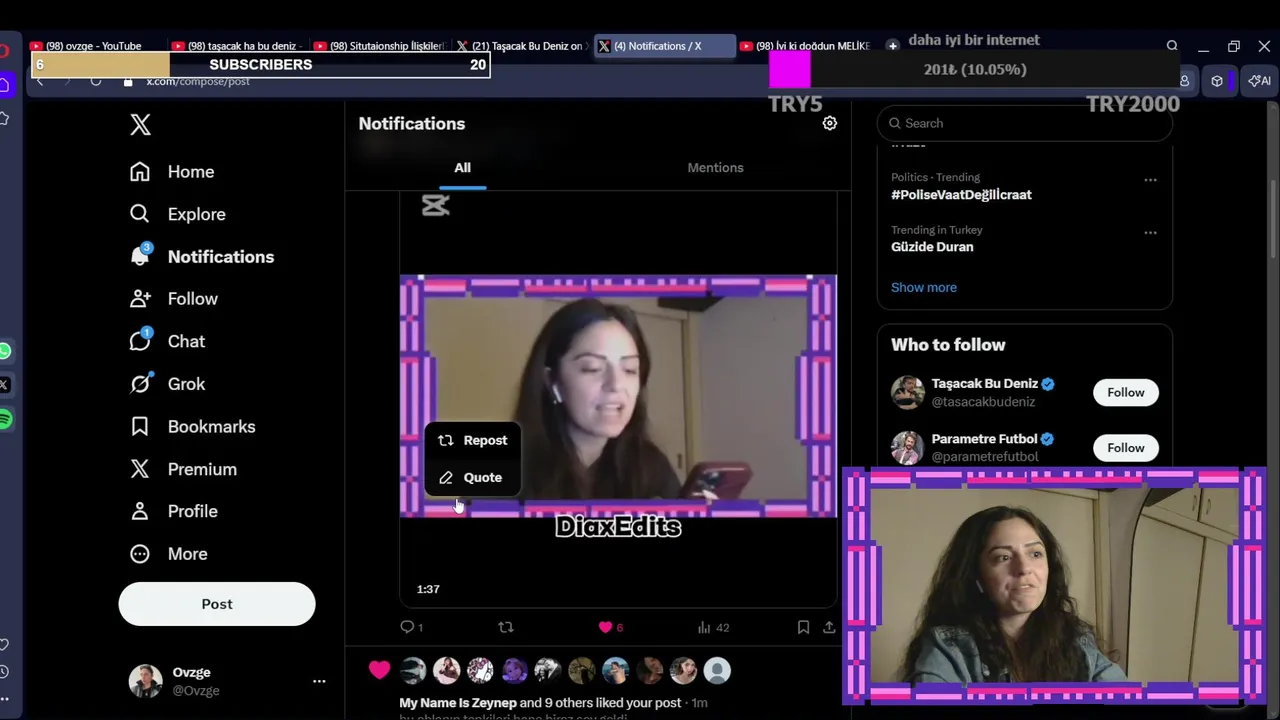Click the browser address bar URL

[x=198, y=81]
